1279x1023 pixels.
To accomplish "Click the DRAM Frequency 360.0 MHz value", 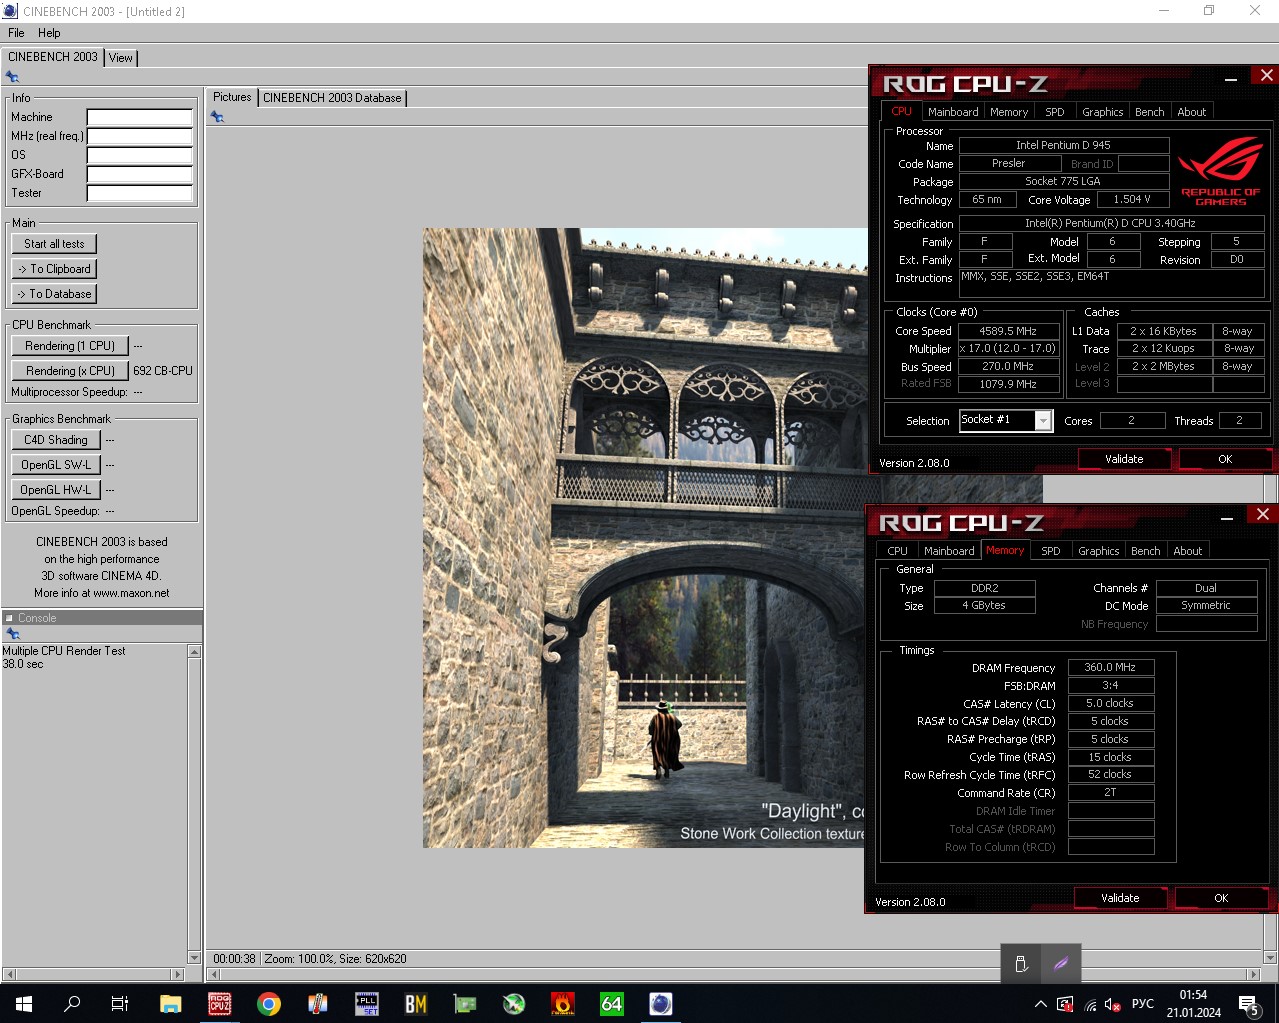I will [x=1110, y=667].
